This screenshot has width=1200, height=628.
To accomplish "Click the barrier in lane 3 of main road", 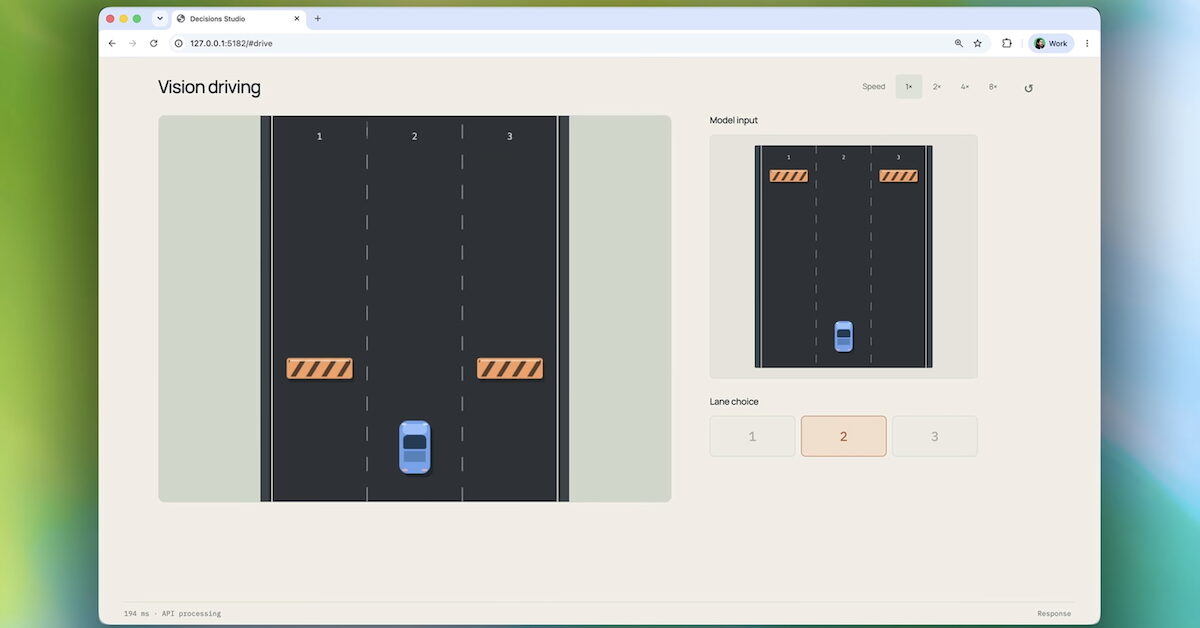I will coord(510,368).
